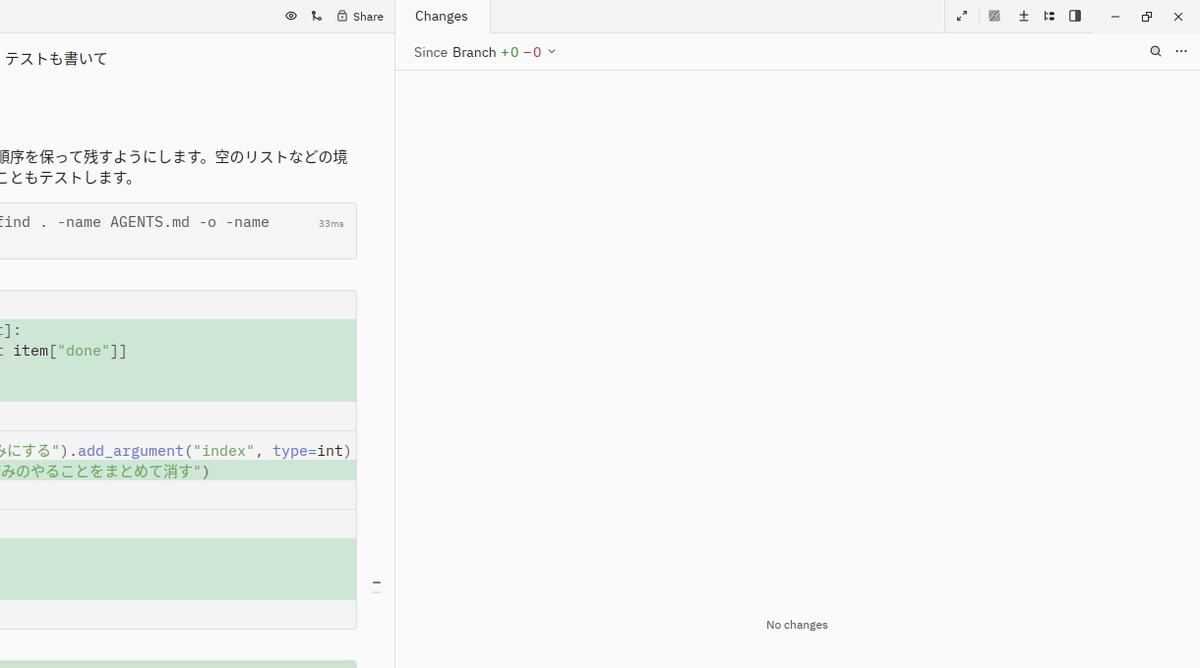
Task: Open the three-dot more options menu
Action: 1180,52
